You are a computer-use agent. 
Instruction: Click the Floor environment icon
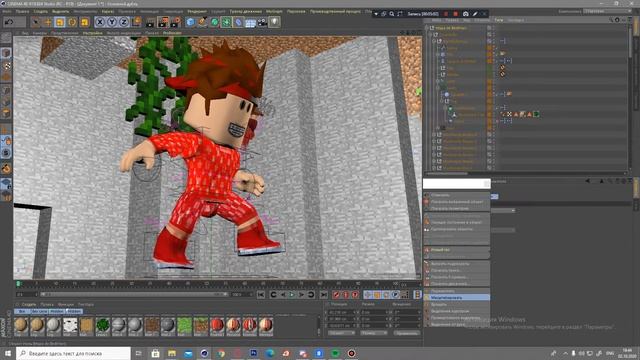250,22
